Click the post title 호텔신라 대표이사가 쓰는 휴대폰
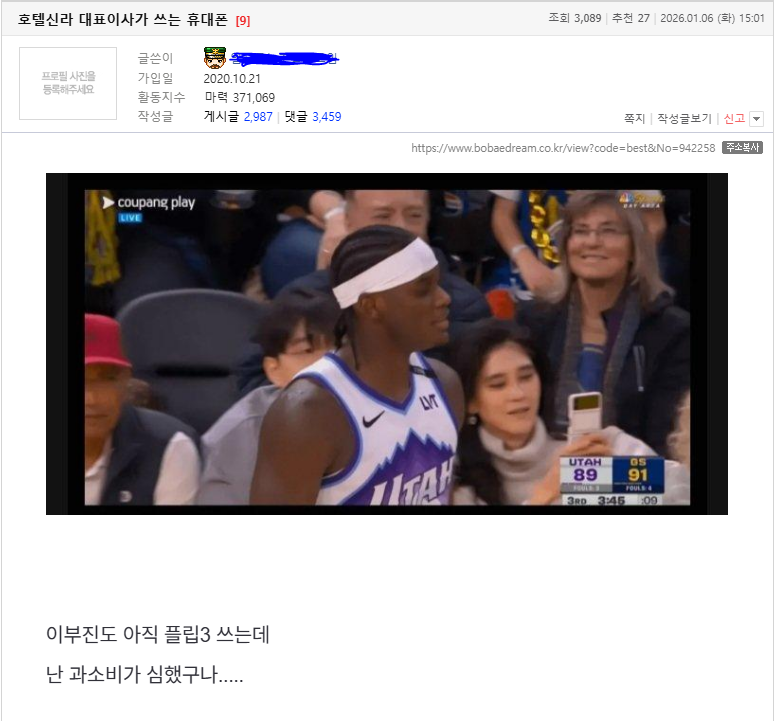Screen dimensions: 777x721 [122, 20]
